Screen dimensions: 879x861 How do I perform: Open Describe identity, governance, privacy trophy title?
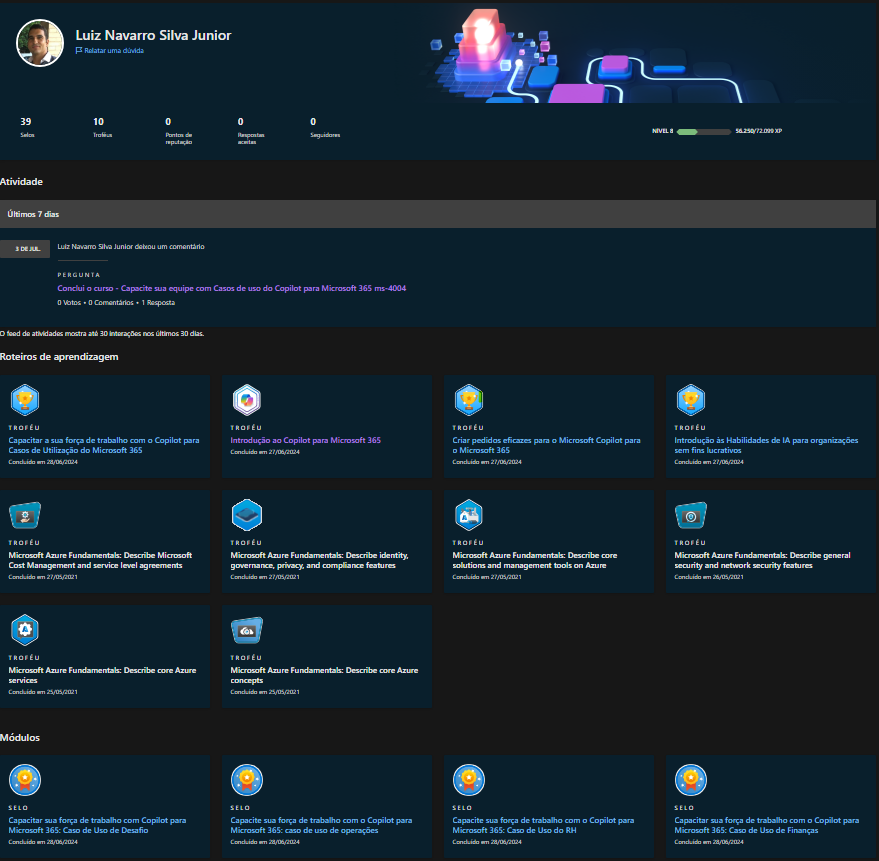click(x=320, y=560)
